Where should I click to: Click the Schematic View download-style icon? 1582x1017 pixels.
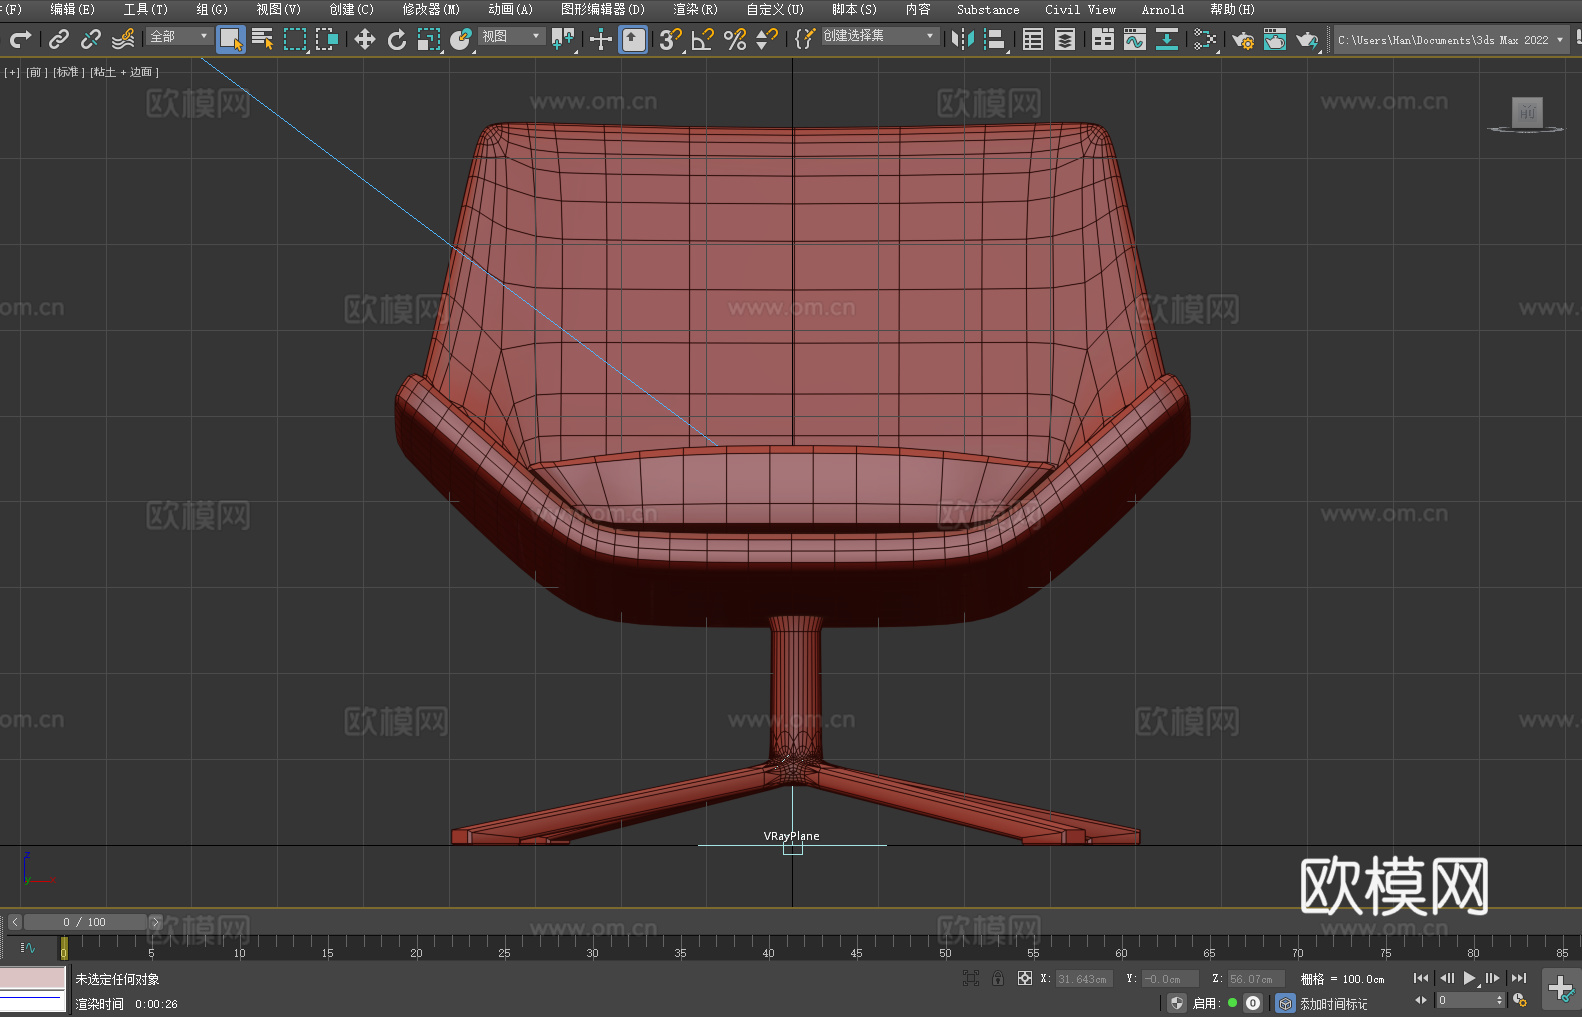click(x=1167, y=39)
